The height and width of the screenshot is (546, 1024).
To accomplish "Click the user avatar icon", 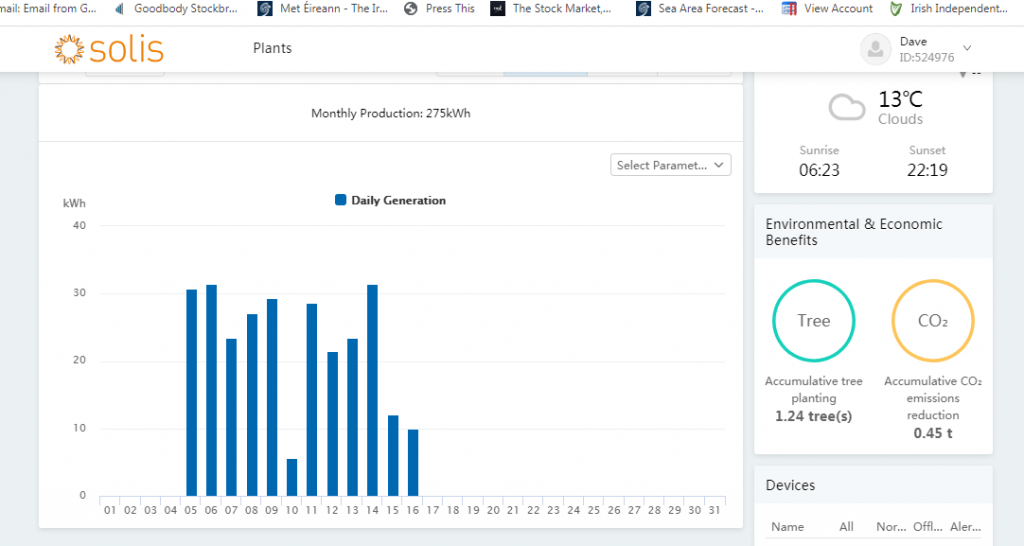I will pyautogui.click(x=876, y=49).
